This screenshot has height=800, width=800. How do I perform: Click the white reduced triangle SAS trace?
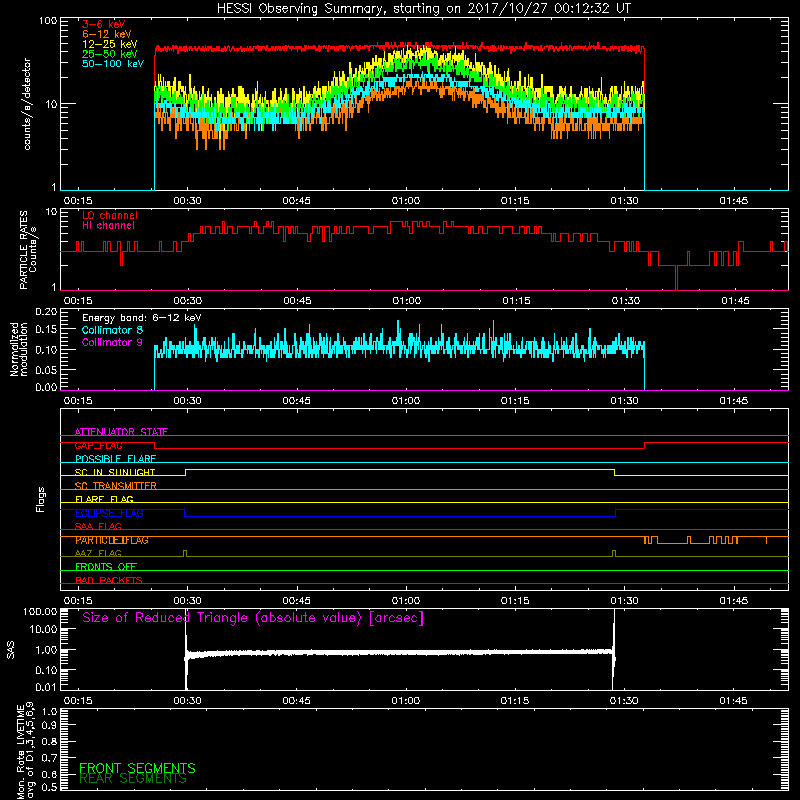(x=399, y=653)
